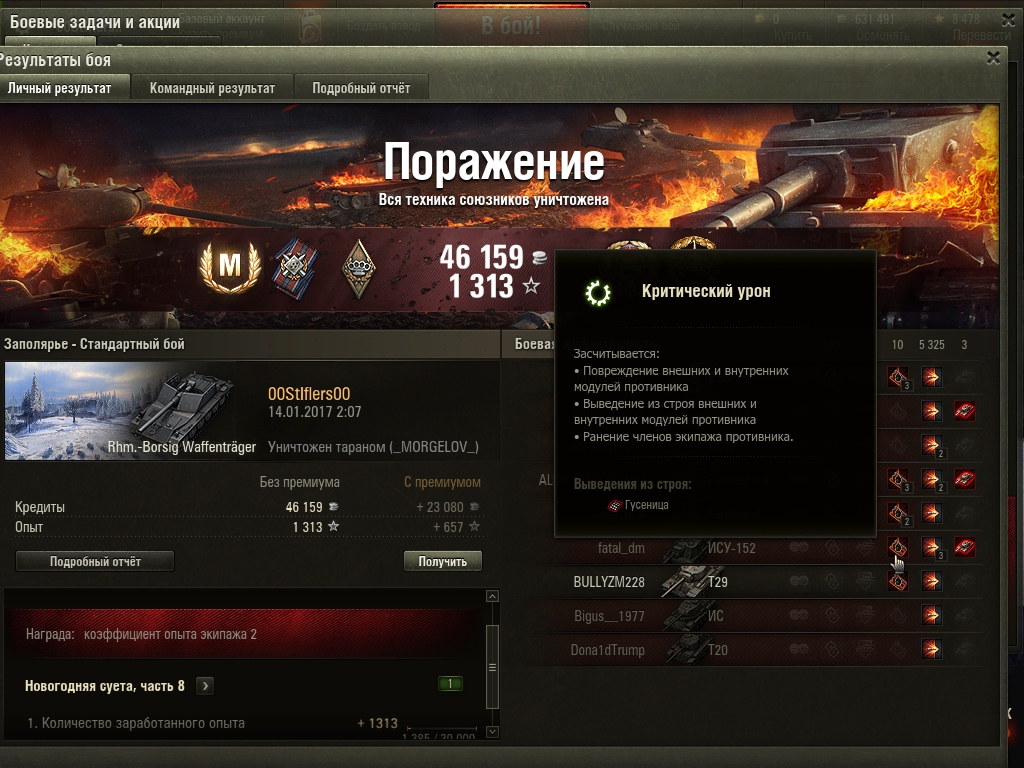Close the Результаты боя window
1024x768 pixels.
[993, 57]
